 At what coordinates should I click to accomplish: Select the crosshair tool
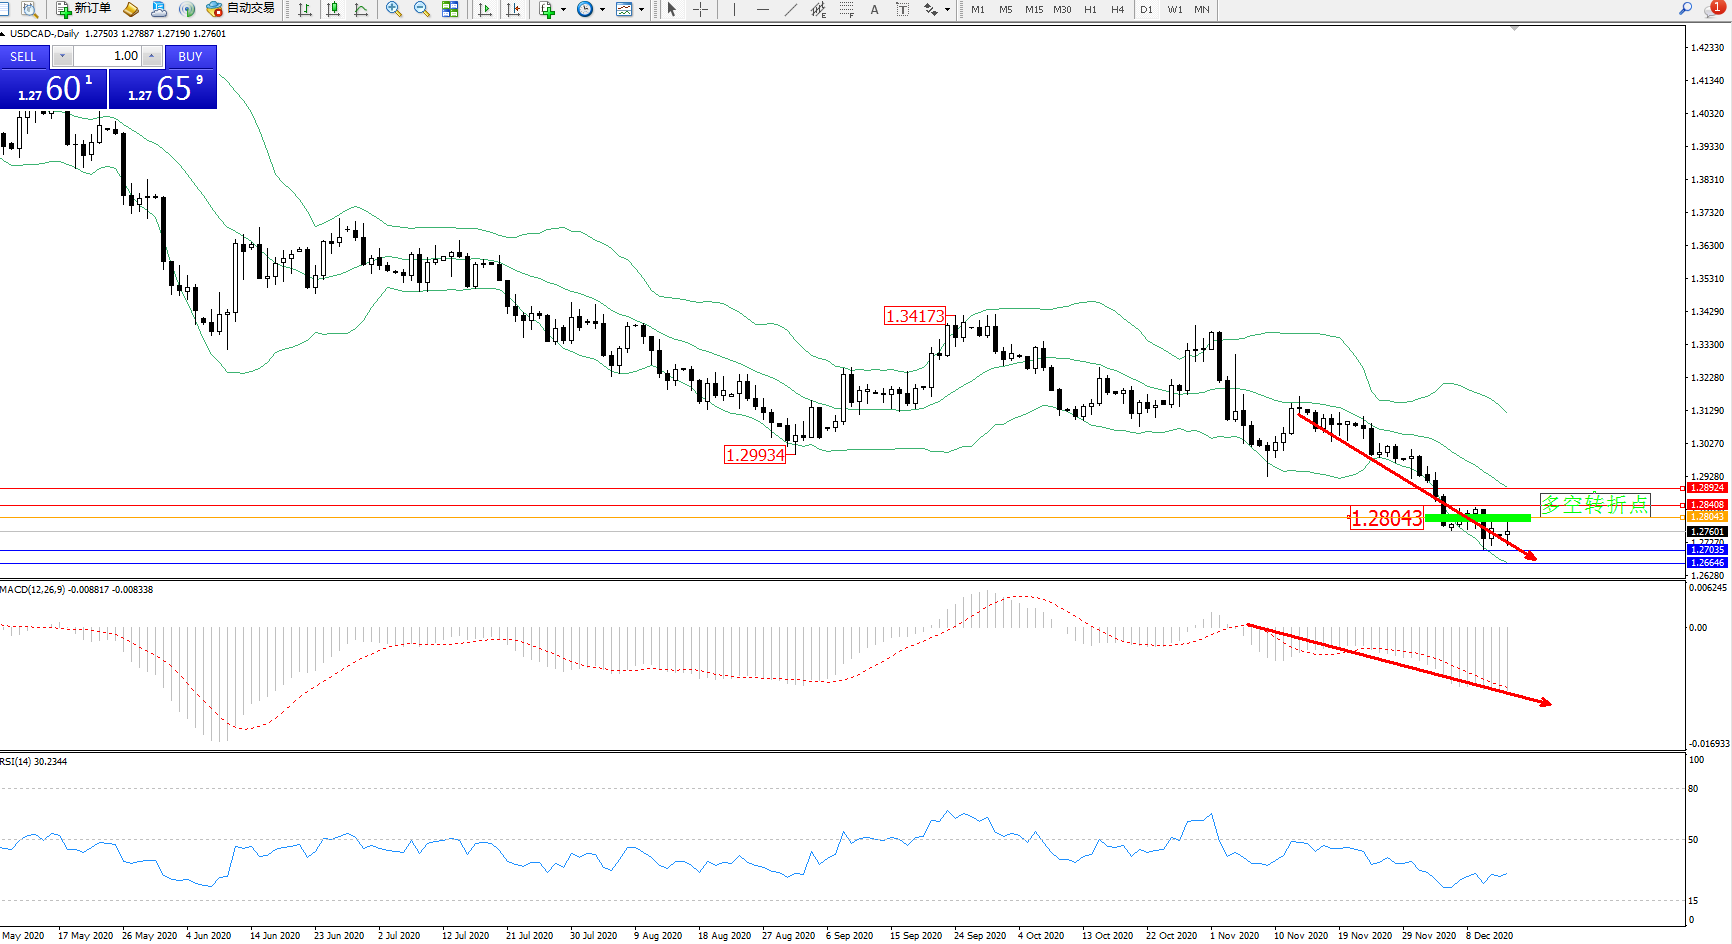pyautogui.click(x=701, y=9)
